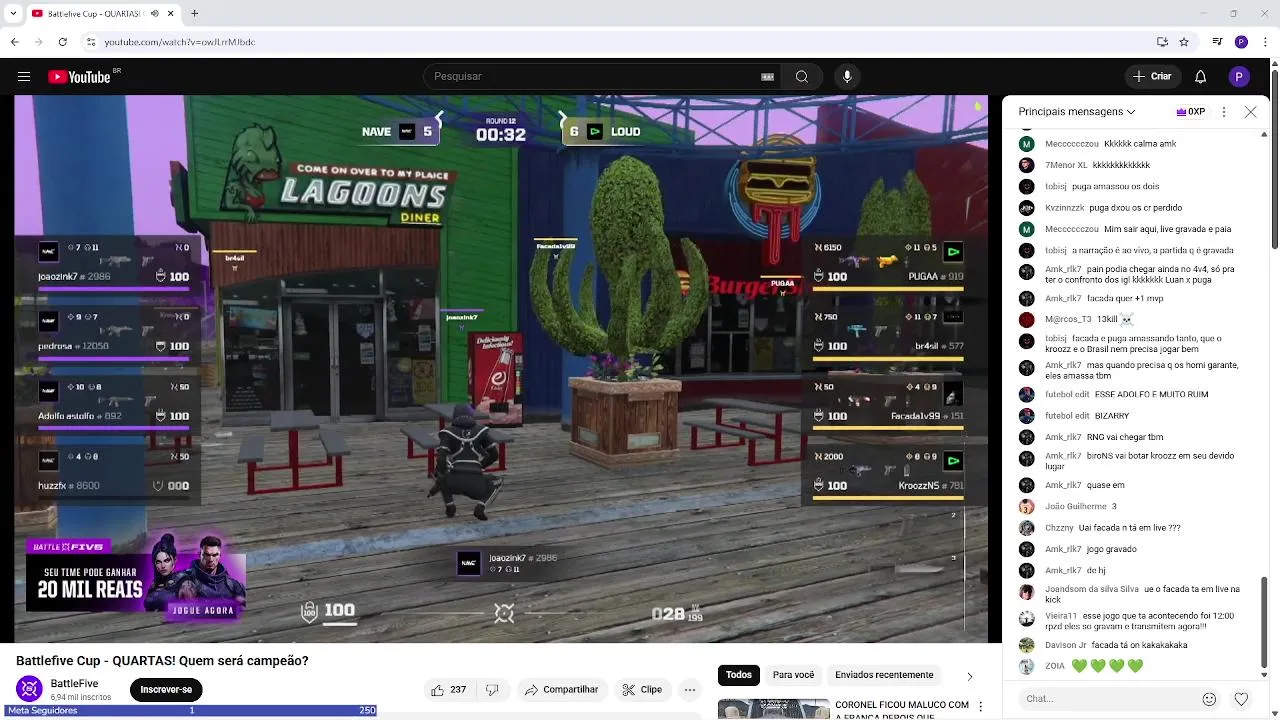Click chat author ZOIA with green hearts

(1055, 666)
